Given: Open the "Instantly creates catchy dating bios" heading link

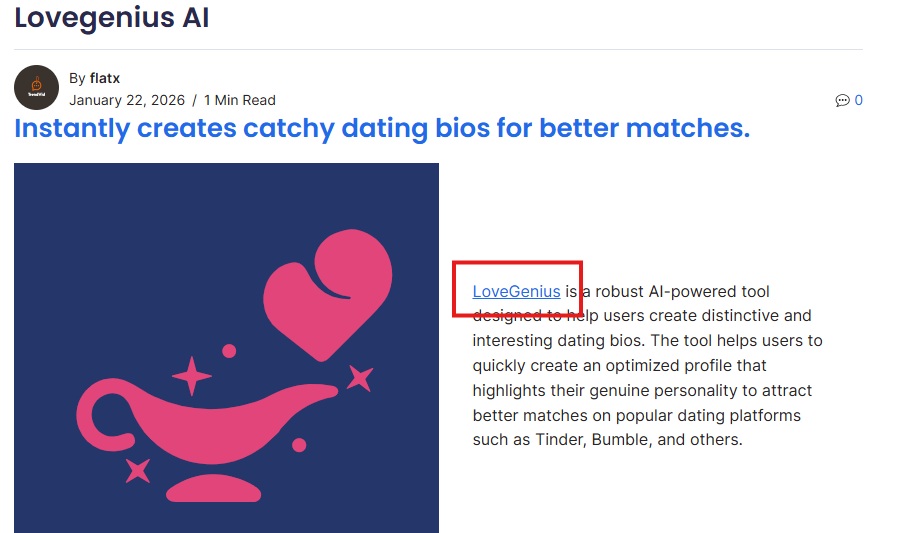Looking at the screenshot, I should 382,128.
